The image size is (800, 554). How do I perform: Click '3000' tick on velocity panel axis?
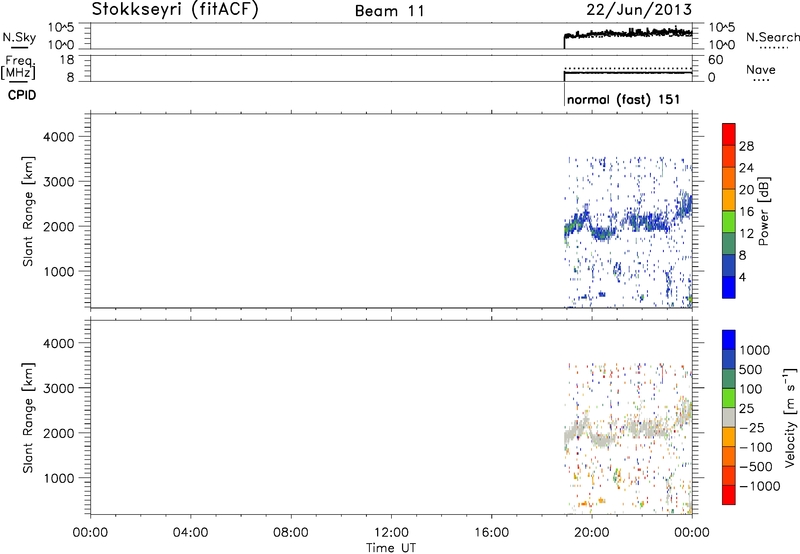click(x=58, y=388)
